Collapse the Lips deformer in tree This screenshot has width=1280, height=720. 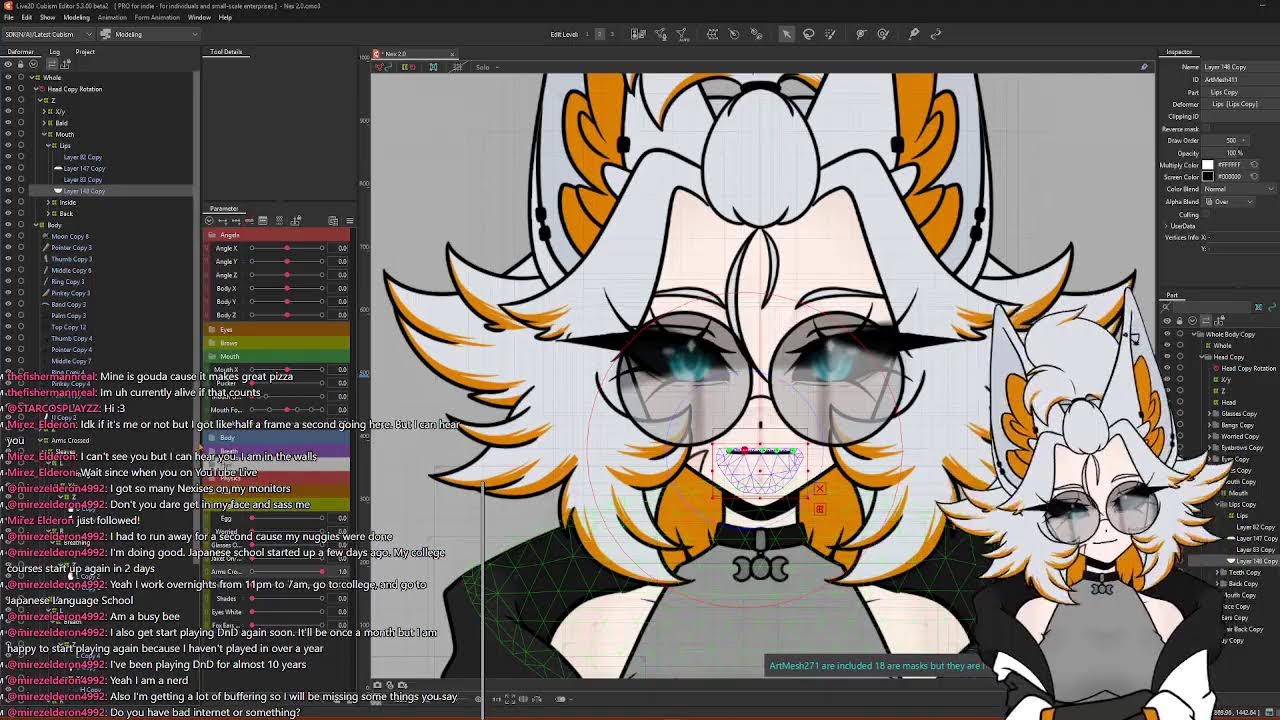(x=50, y=146)
